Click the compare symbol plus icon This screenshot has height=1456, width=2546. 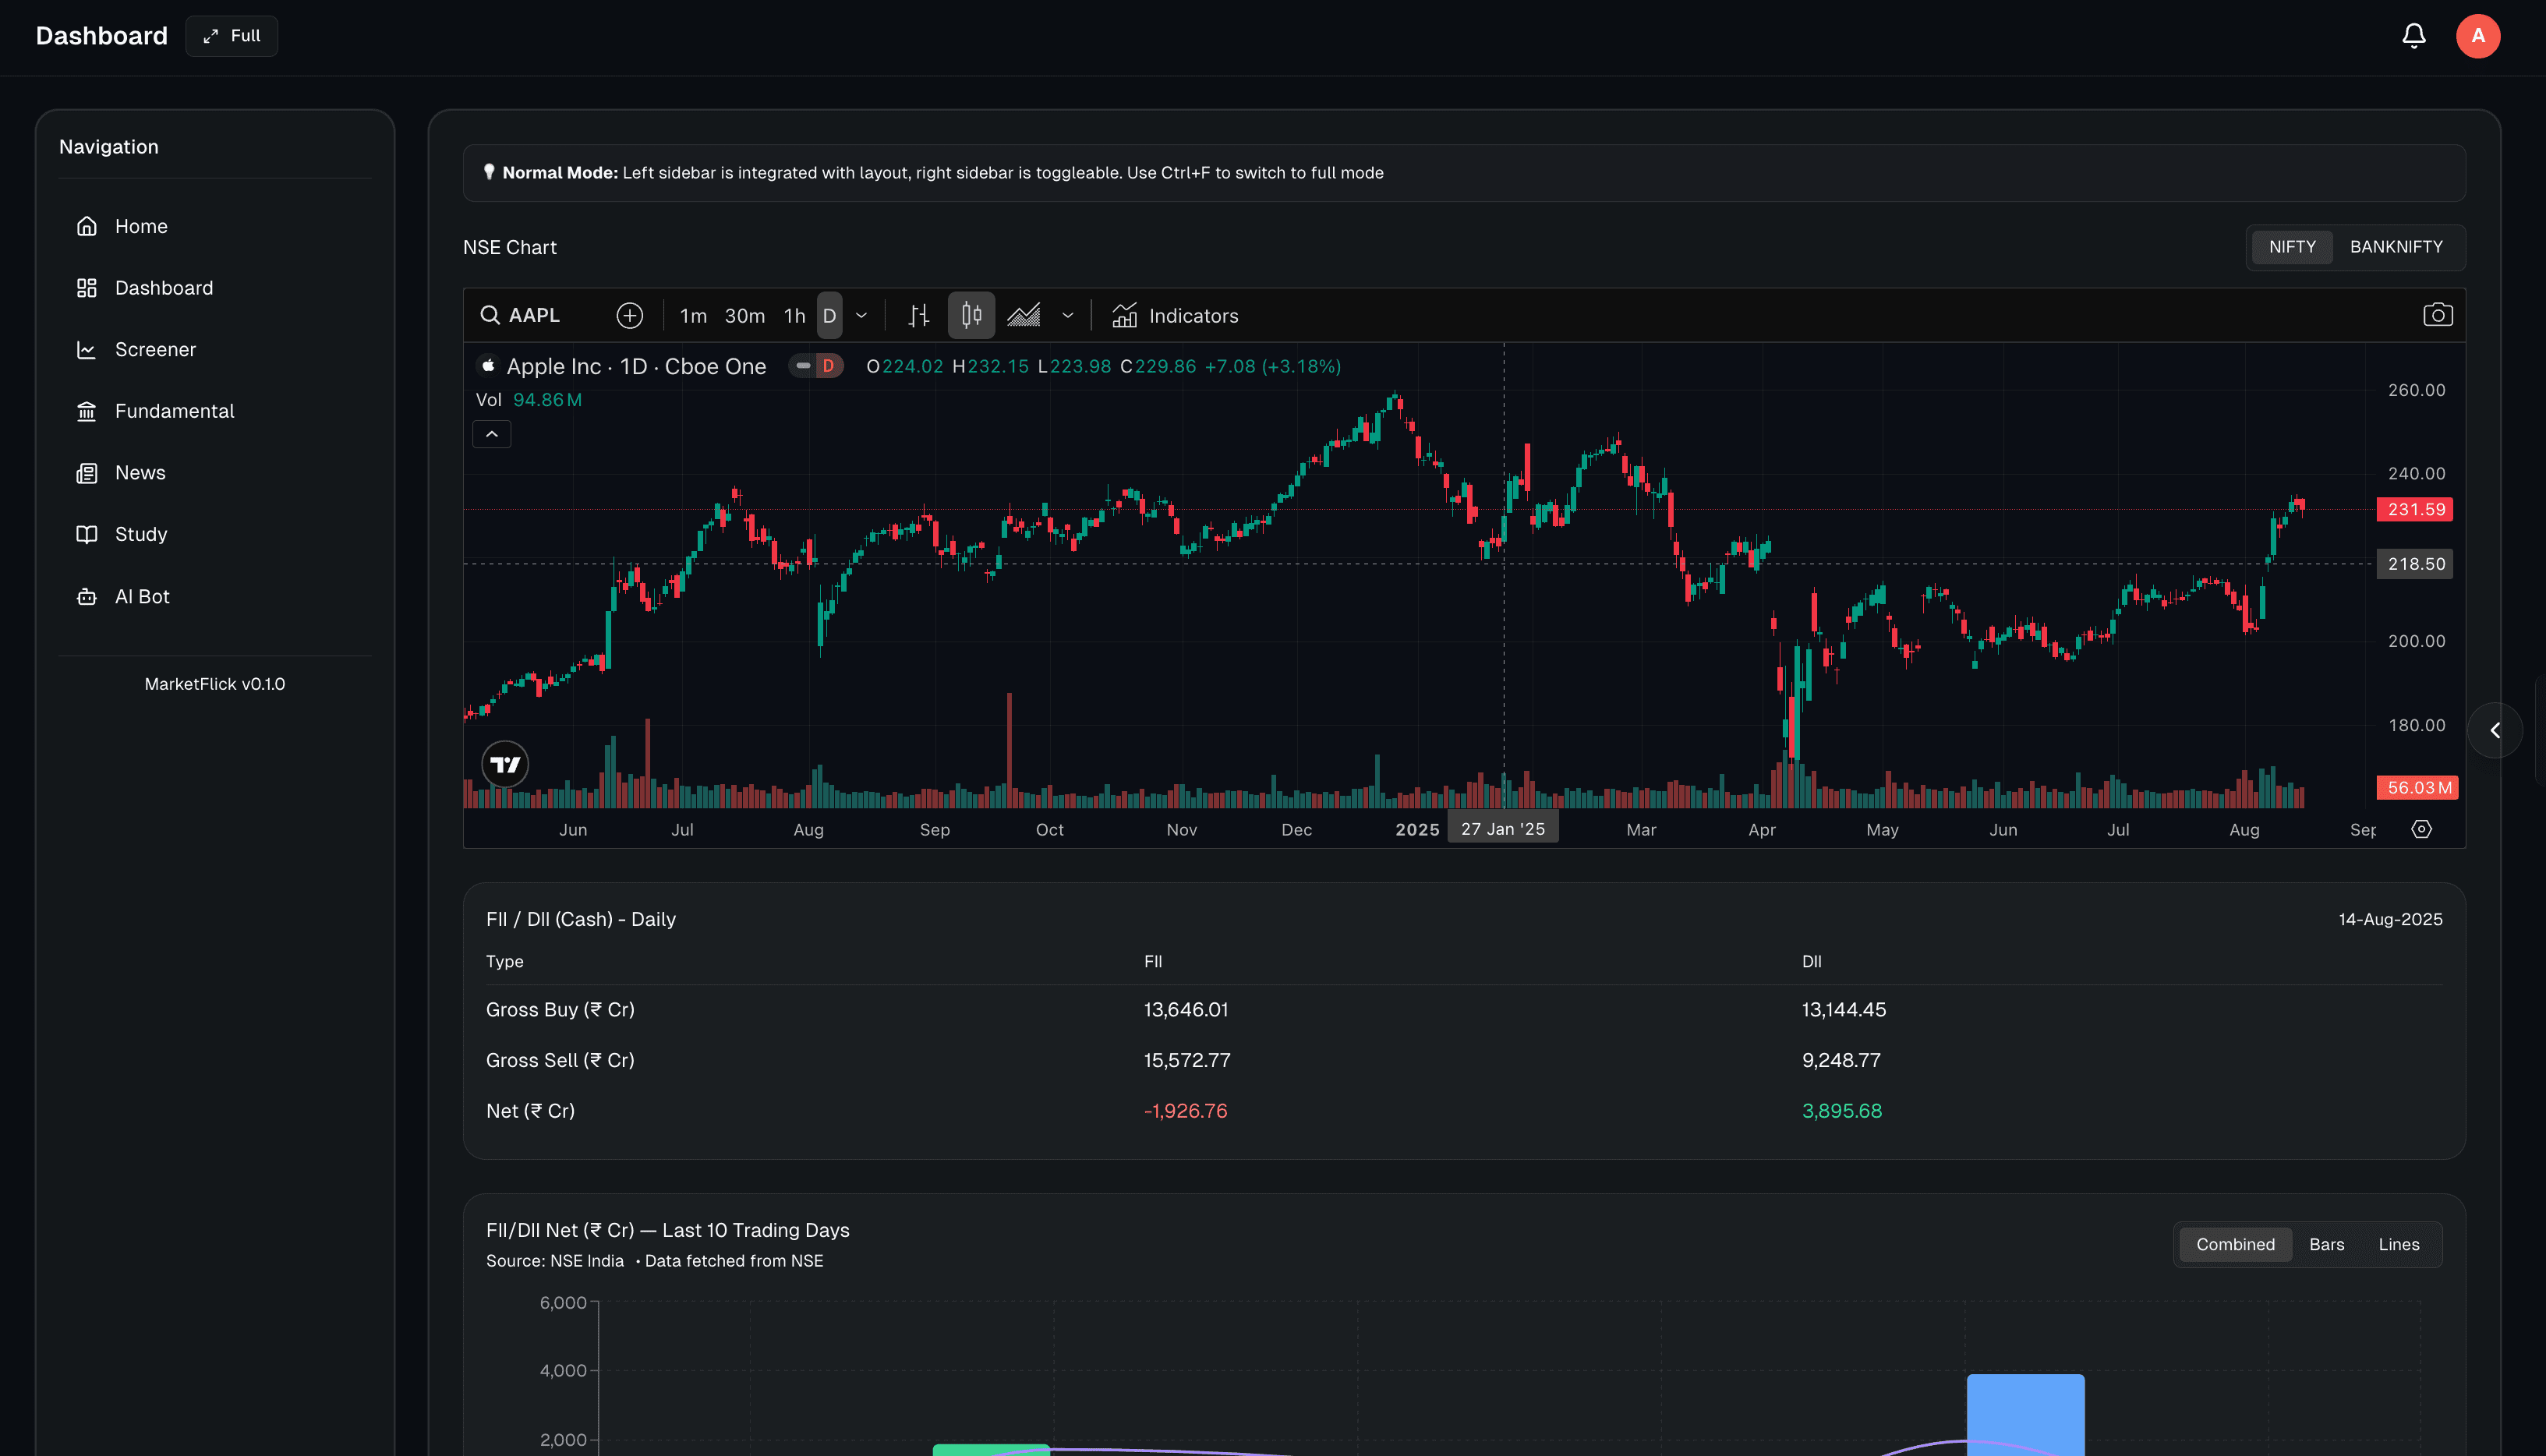(630, 315)
